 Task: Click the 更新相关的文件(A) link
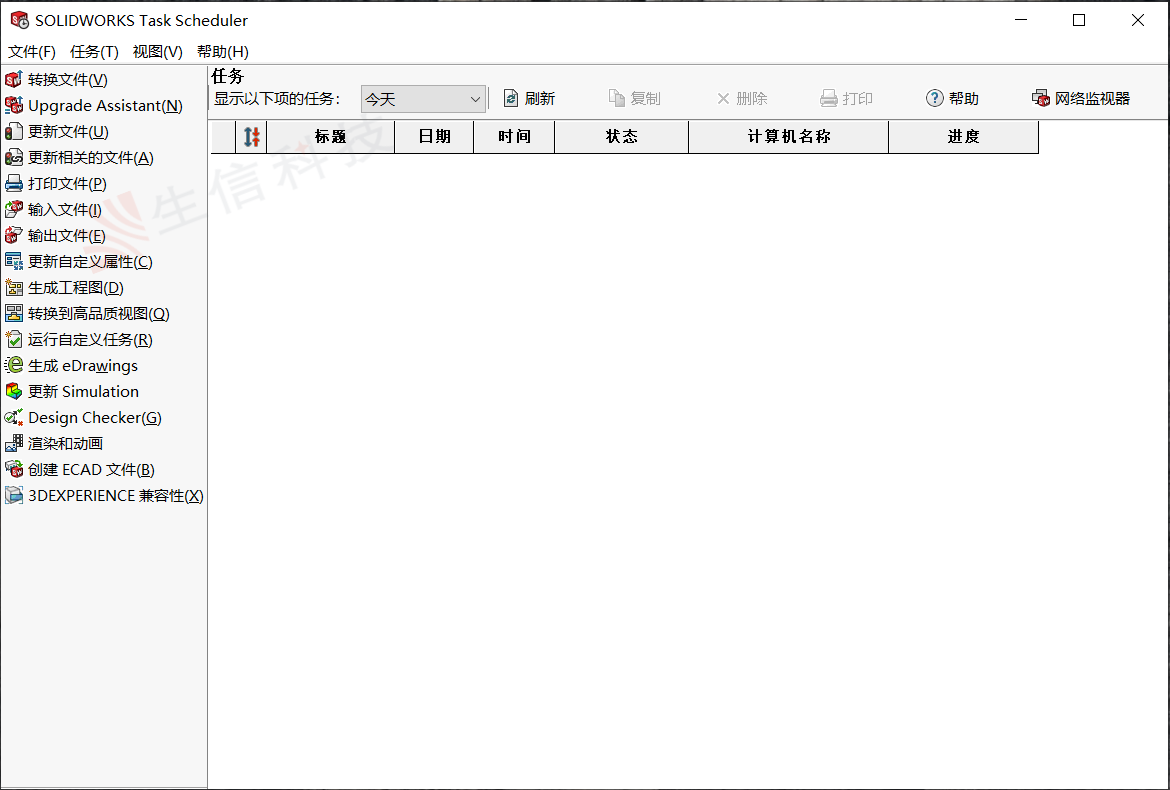click(x=90, y=158)
